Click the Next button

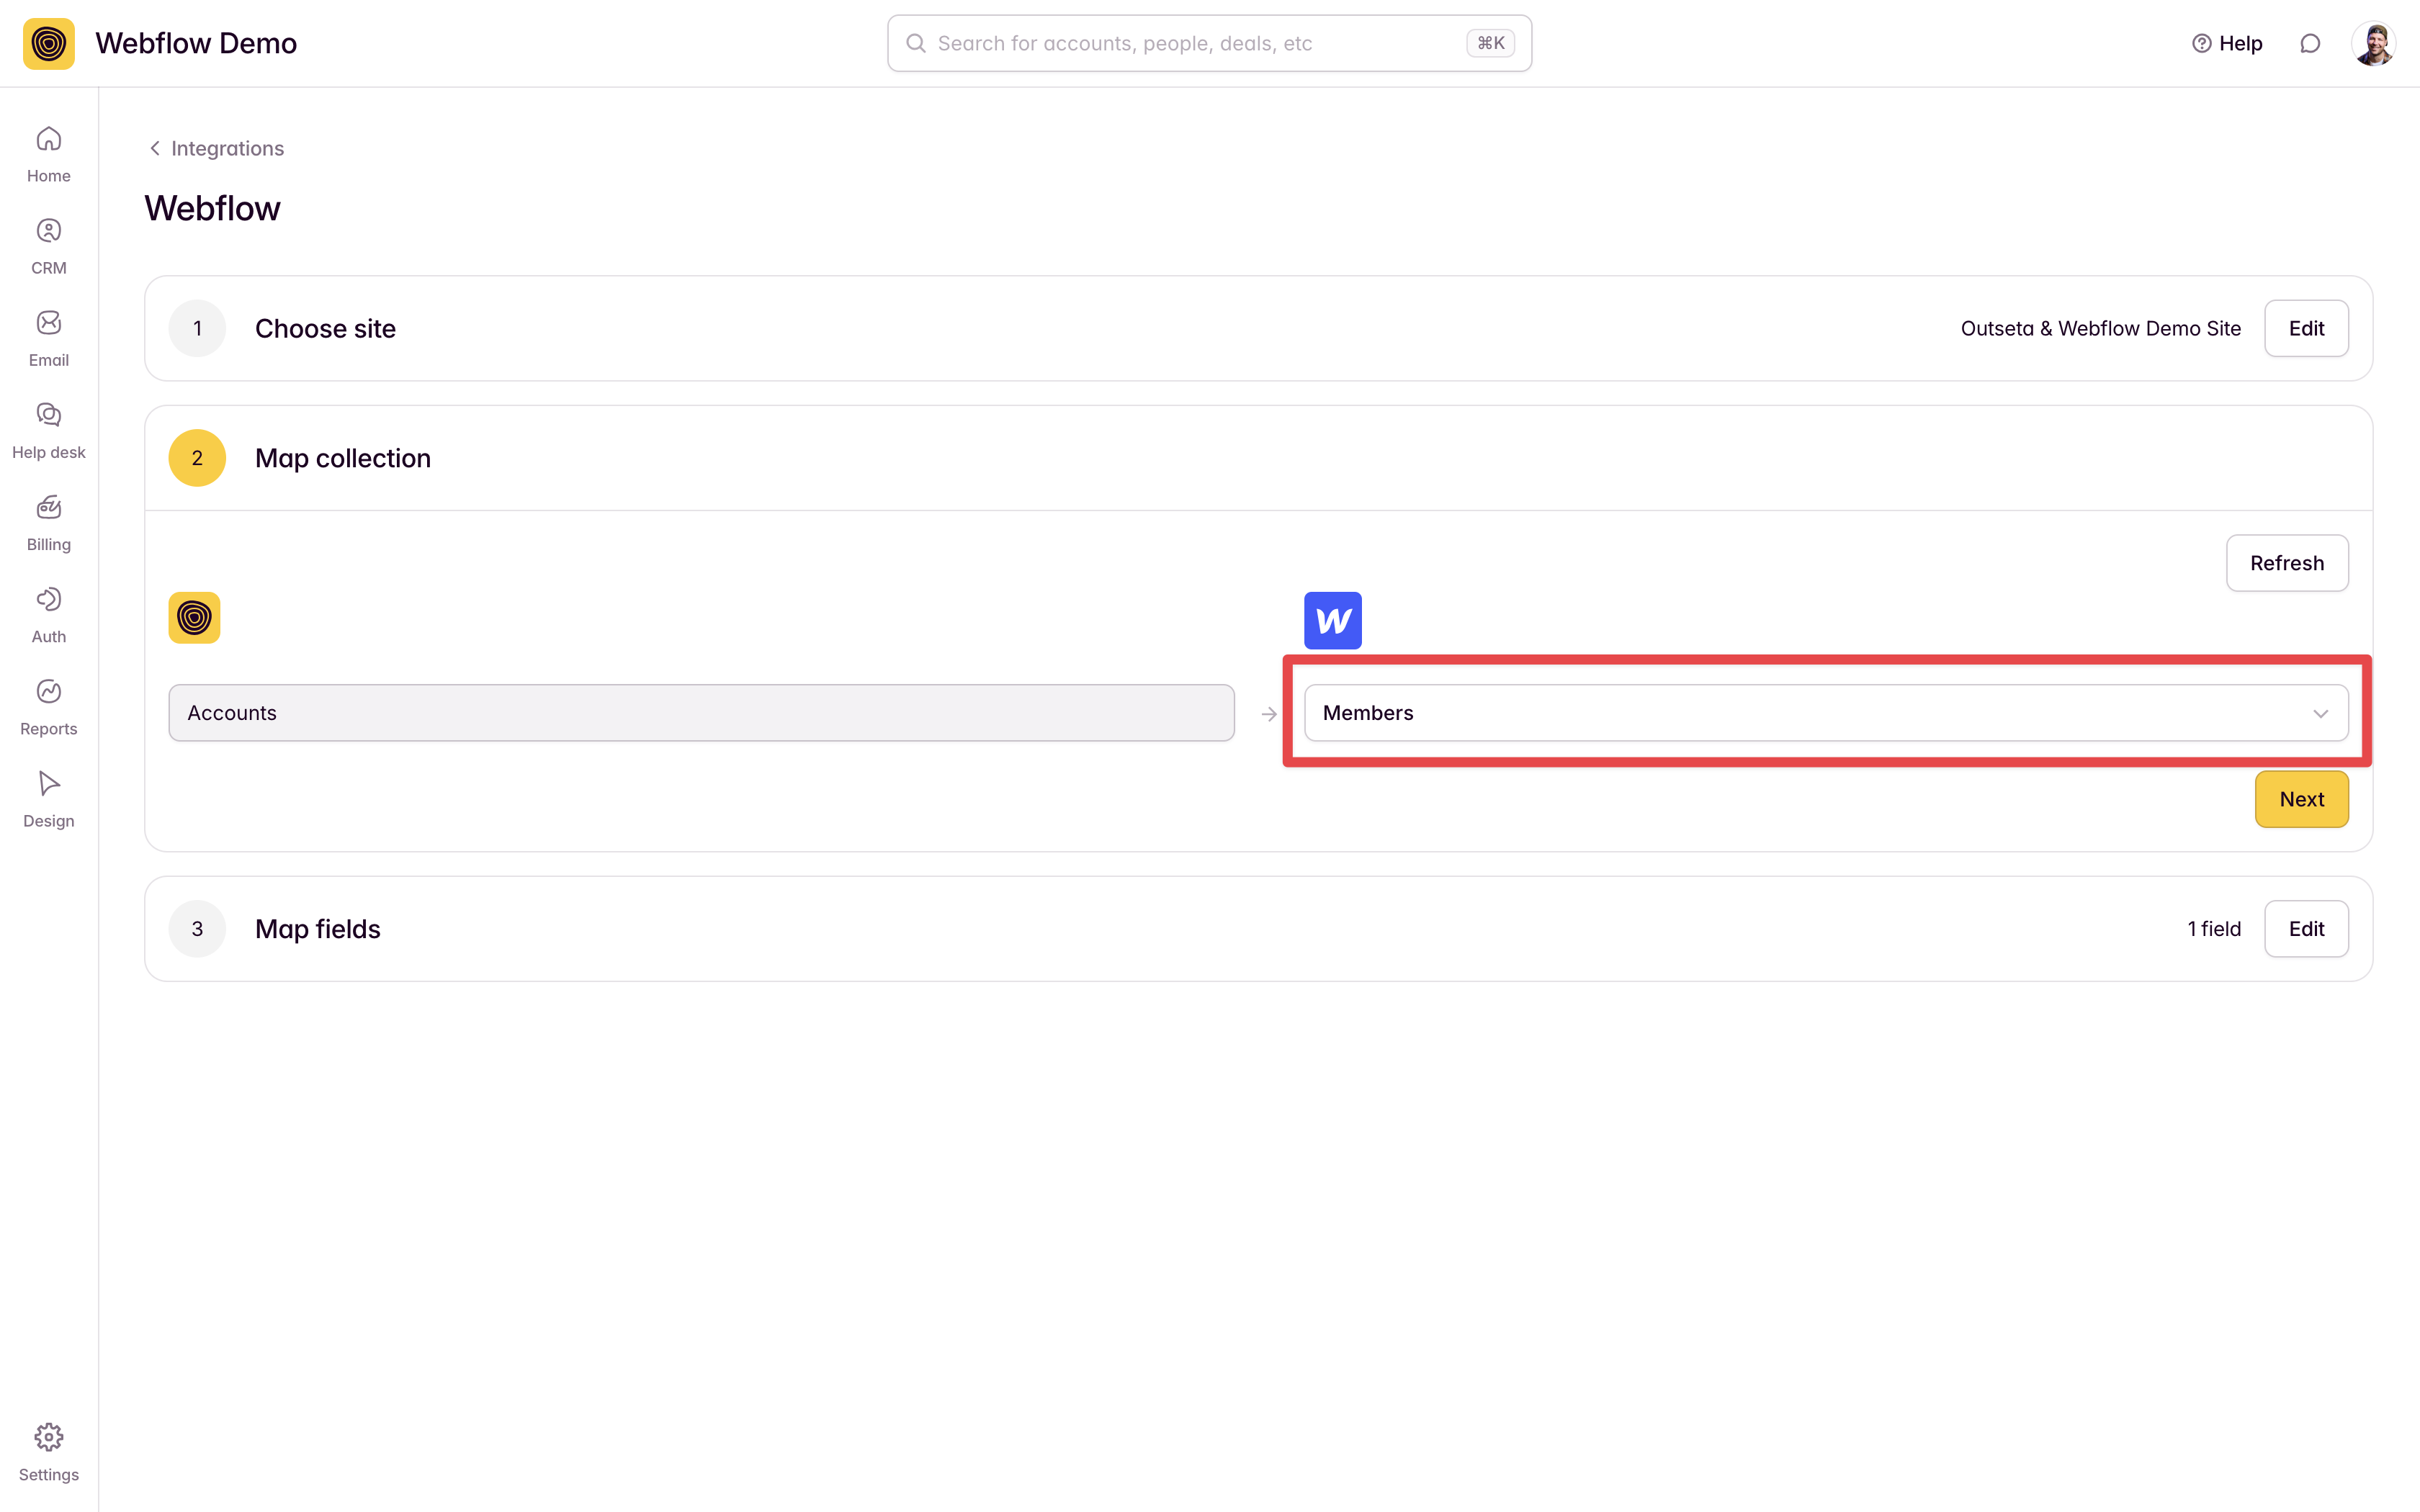[x=2300, y=799]
